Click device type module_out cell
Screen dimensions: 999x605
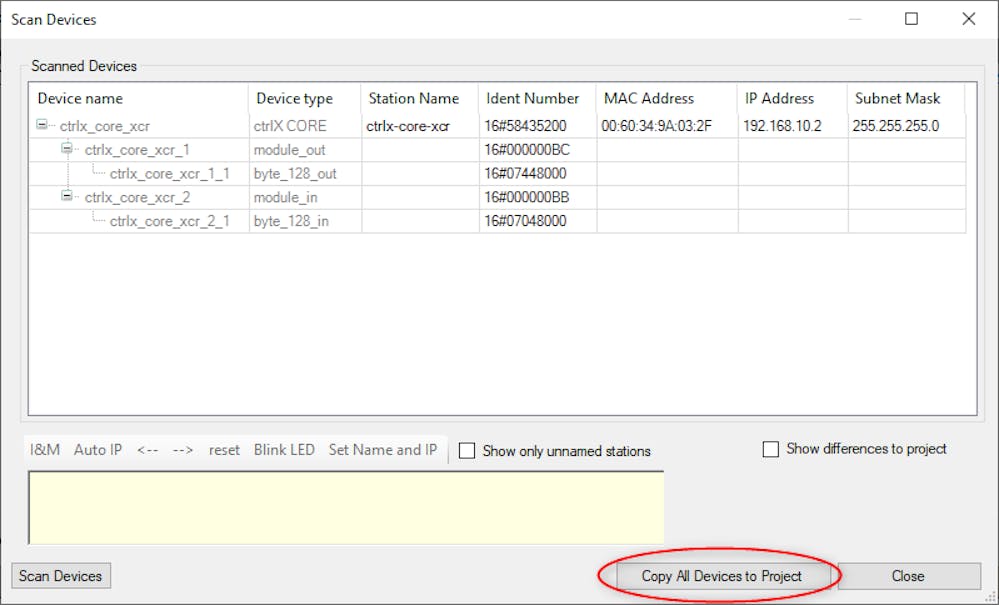tap(305, 150)
